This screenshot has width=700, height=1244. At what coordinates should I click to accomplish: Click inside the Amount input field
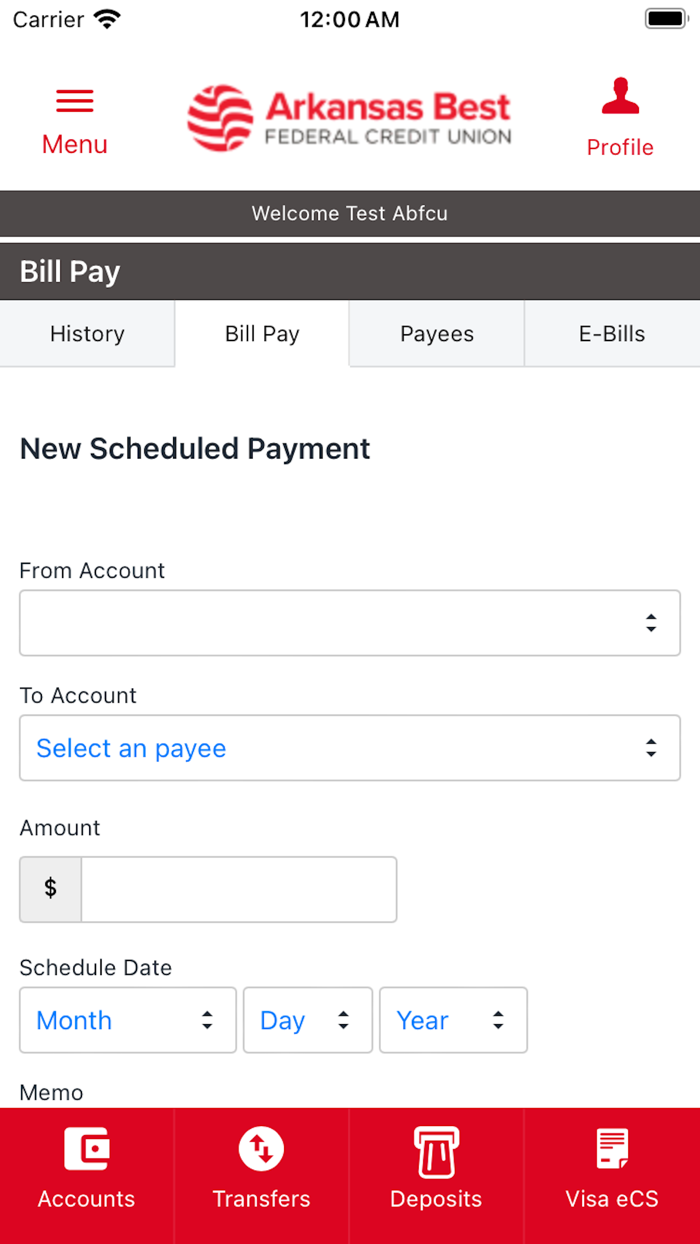tap(238, 889)
